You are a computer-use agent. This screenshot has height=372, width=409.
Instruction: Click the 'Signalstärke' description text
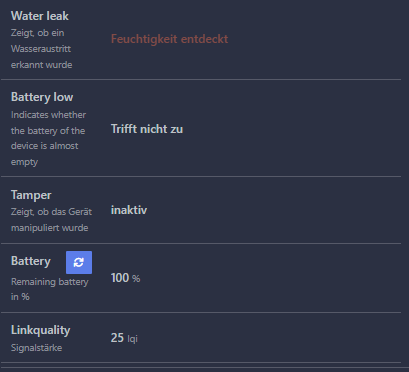click(36, 348)
